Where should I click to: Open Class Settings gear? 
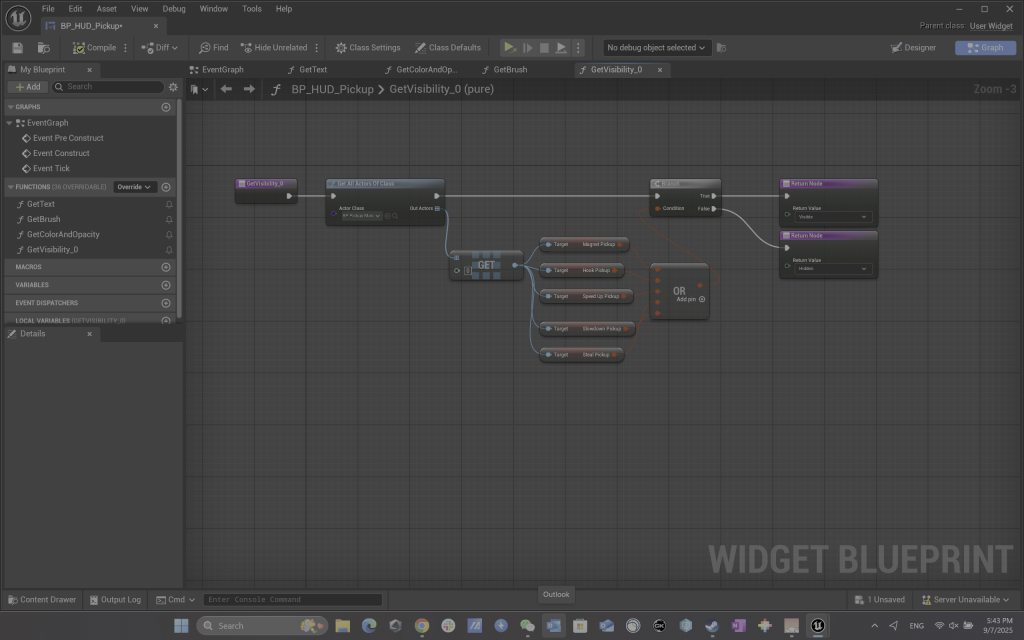pos(367,47)
